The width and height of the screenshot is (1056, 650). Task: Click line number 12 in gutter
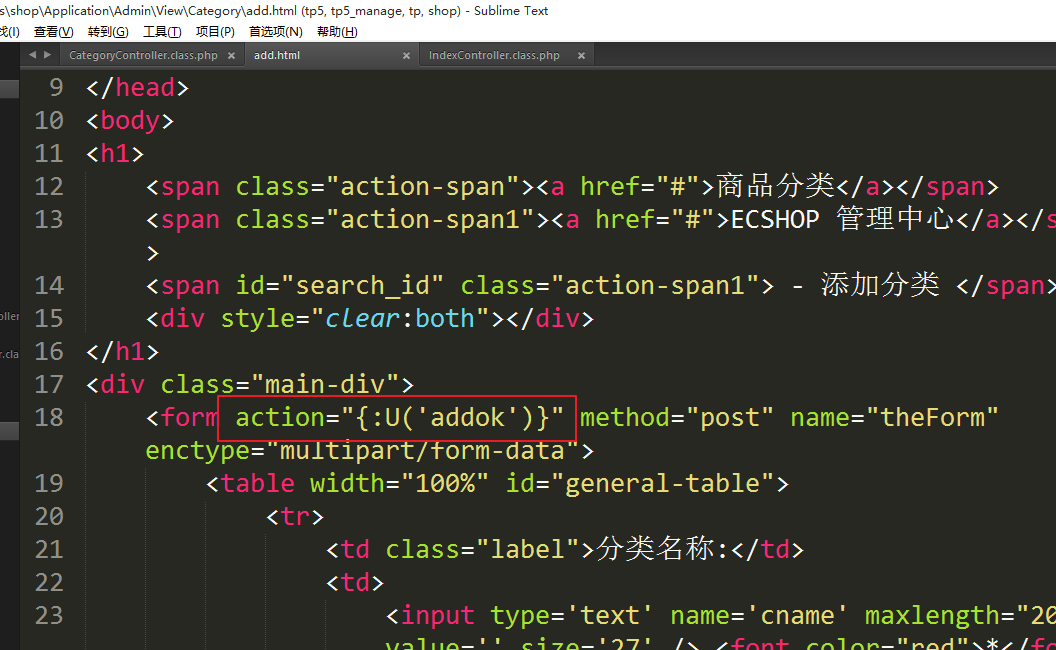48,186
